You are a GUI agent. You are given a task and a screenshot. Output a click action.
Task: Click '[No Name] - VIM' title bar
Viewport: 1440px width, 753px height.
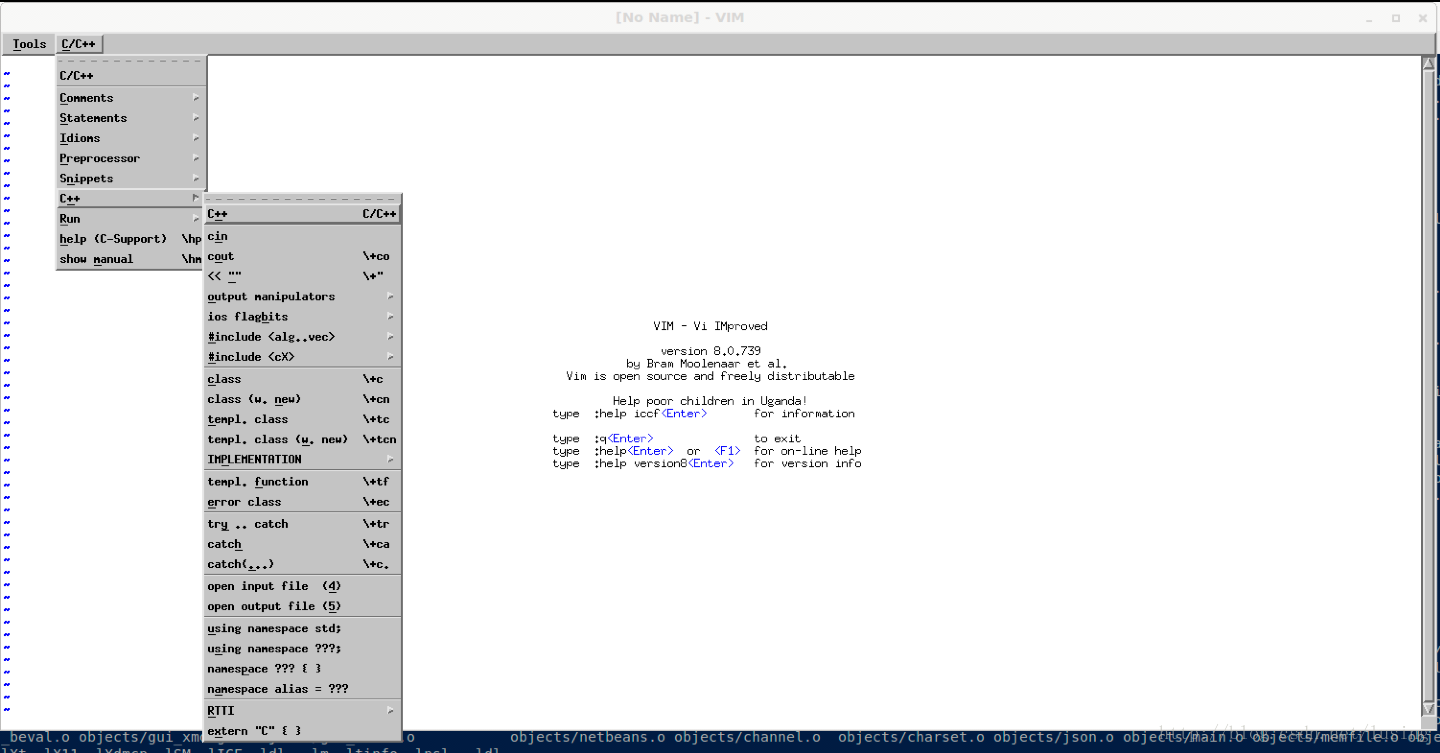680,17
